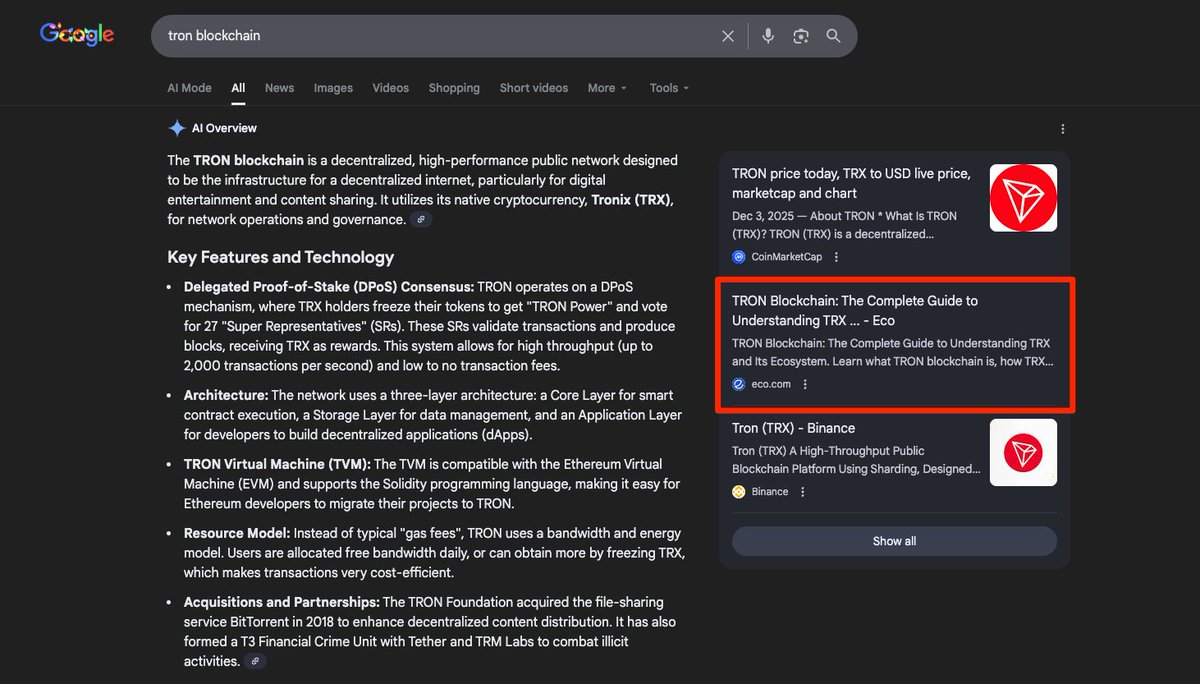Switch to the Videos tab
The width and height of the screenshot is (1200, 684).
pyautogui.click(x=390, y=88)
